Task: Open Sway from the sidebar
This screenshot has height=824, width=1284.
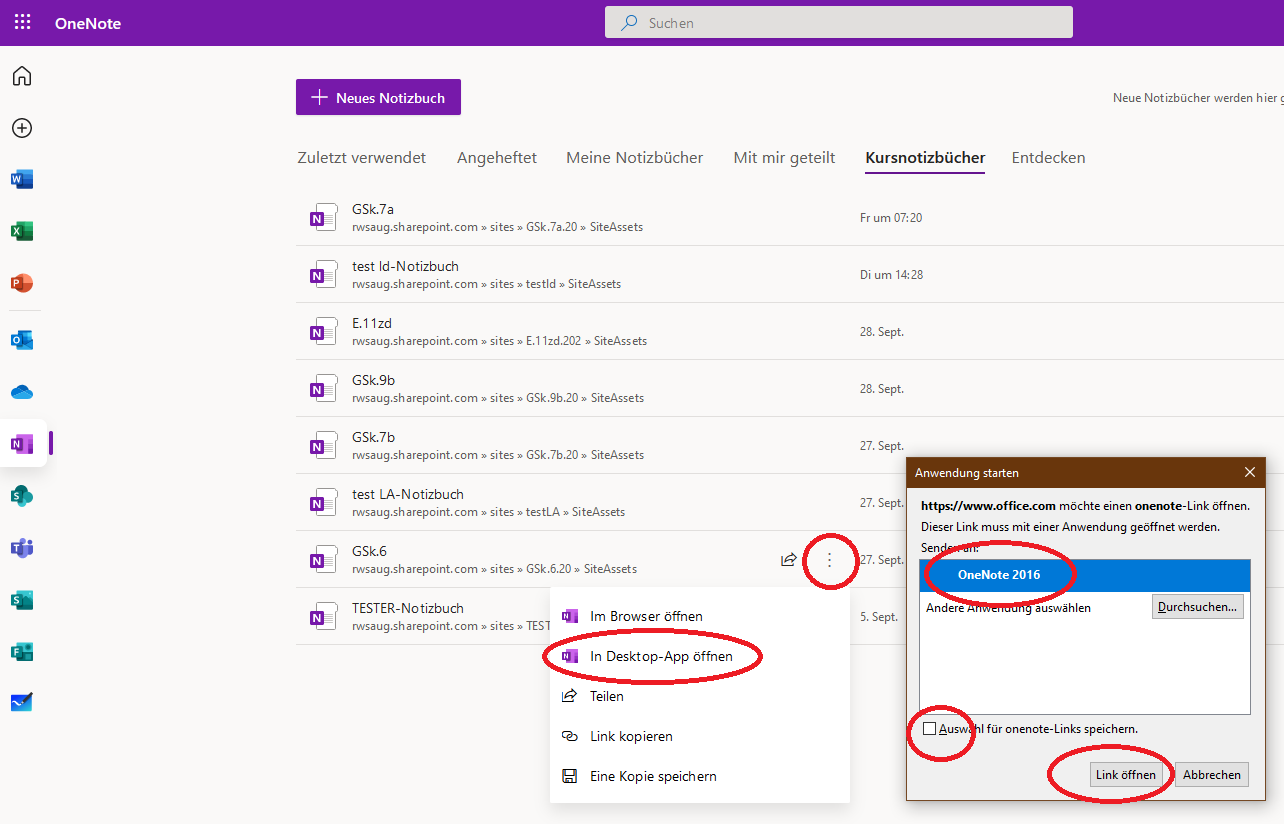Action: click(x=22, y=600)
